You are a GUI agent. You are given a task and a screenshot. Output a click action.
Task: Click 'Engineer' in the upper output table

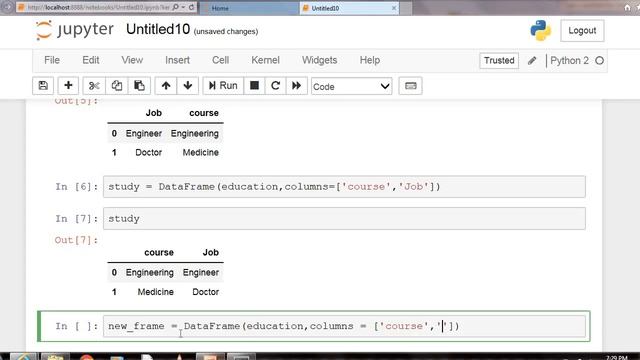[x=144, y=133]
